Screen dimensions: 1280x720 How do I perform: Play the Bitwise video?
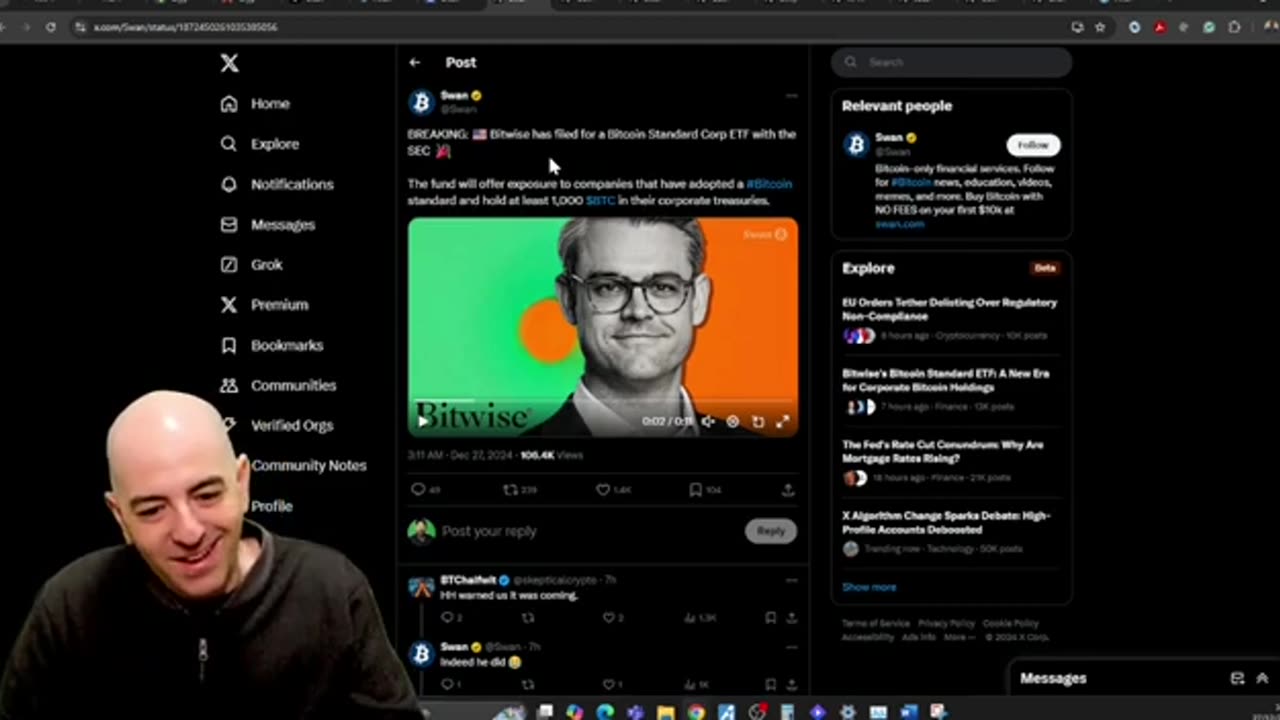423,421
